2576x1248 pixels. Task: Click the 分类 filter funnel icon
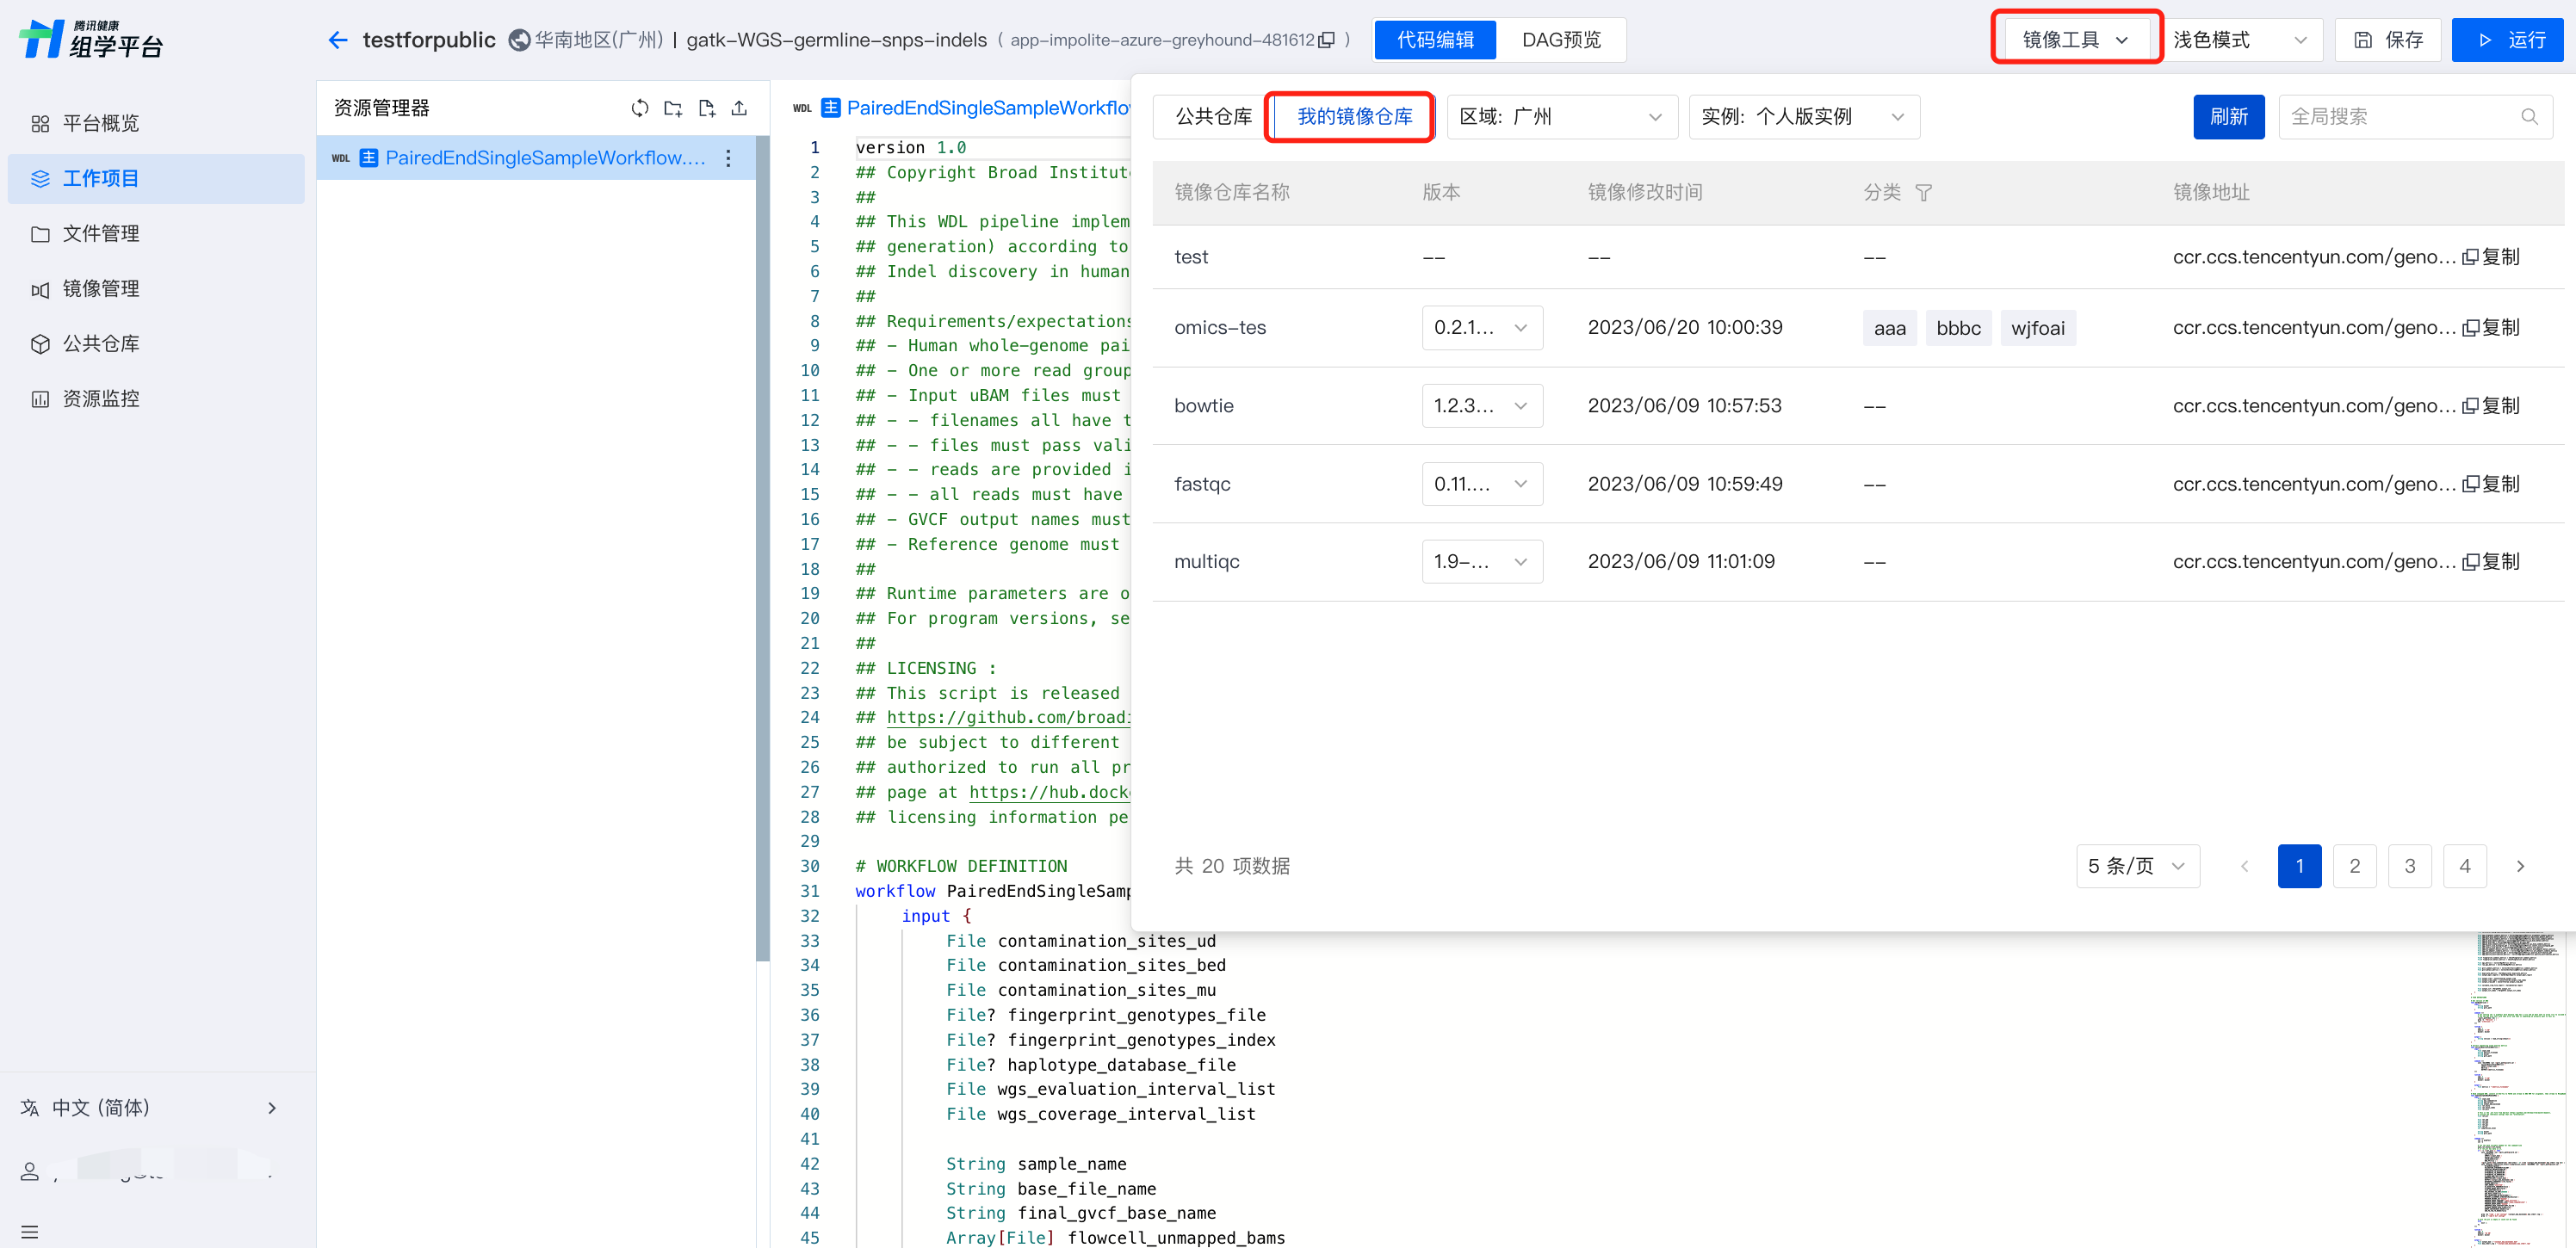(x=1923, y=192)
